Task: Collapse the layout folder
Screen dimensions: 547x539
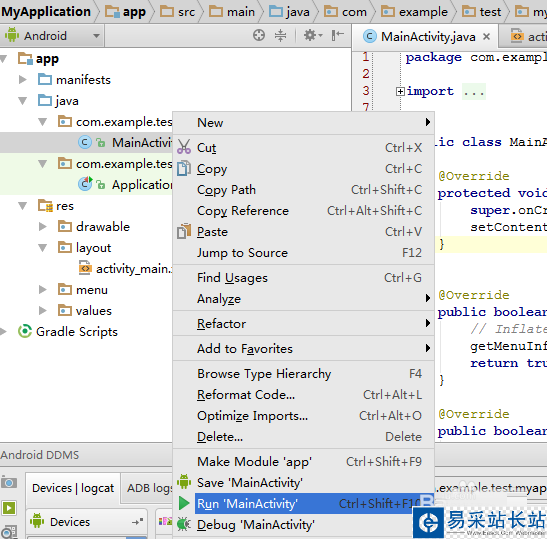Action: pyautogui.click(x=43, y=248)
